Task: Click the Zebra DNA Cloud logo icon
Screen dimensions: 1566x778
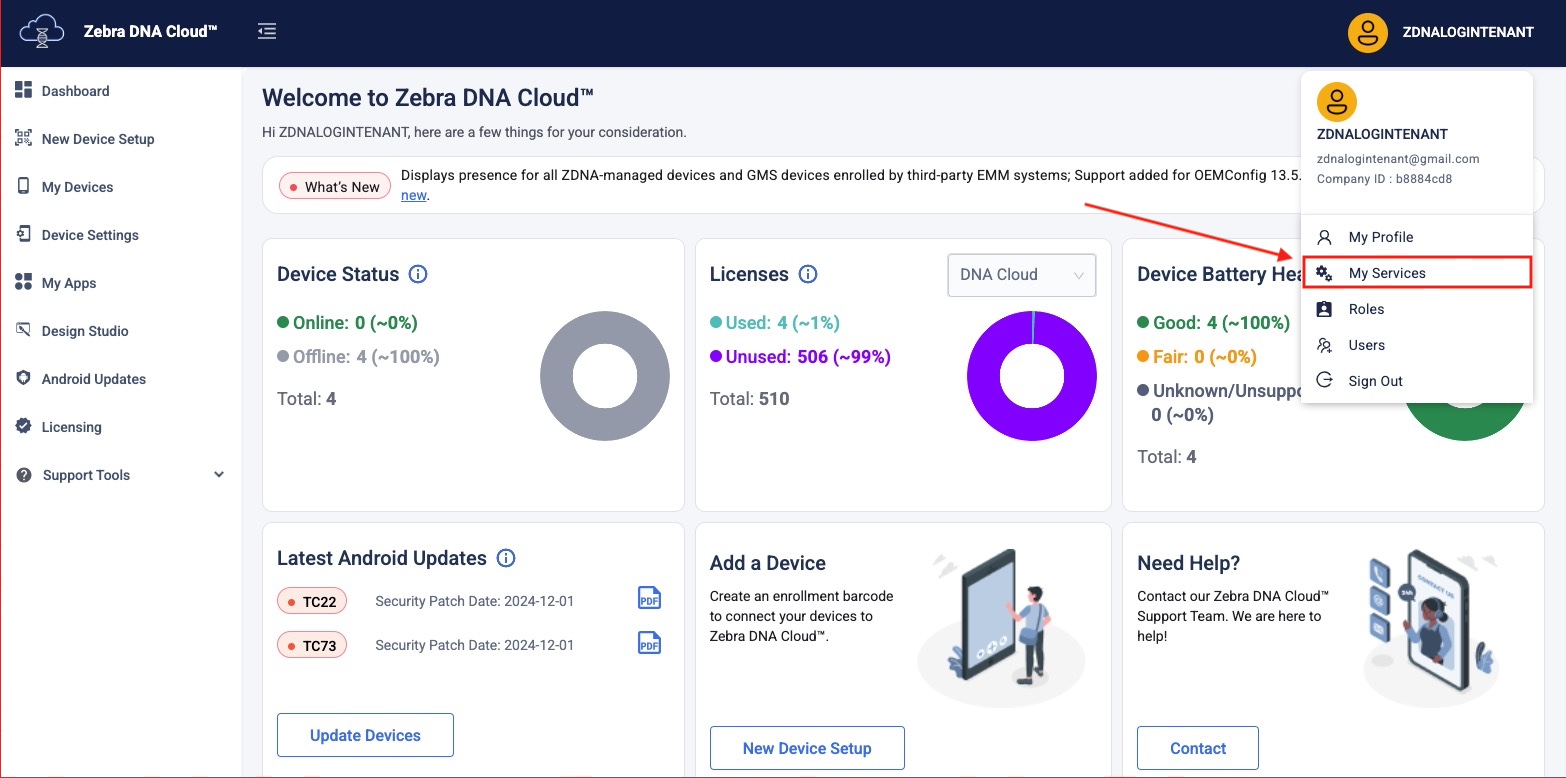Action: click(42, 31)
